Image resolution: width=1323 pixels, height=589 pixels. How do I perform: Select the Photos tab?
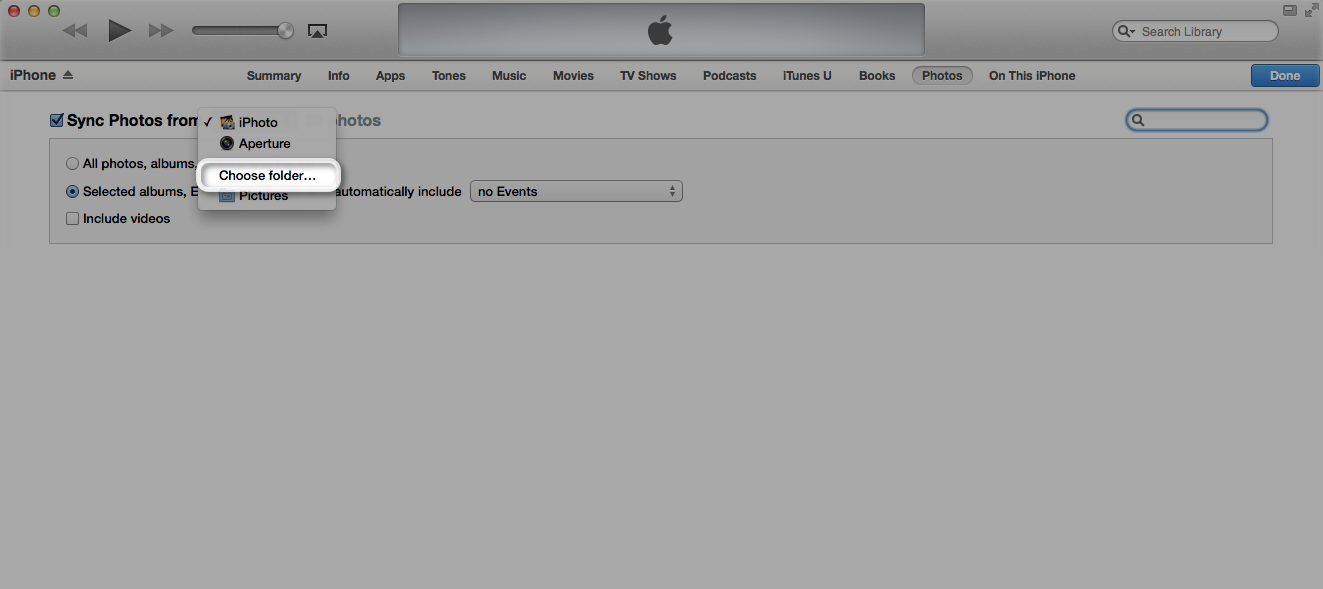click(x=942, y=76)
